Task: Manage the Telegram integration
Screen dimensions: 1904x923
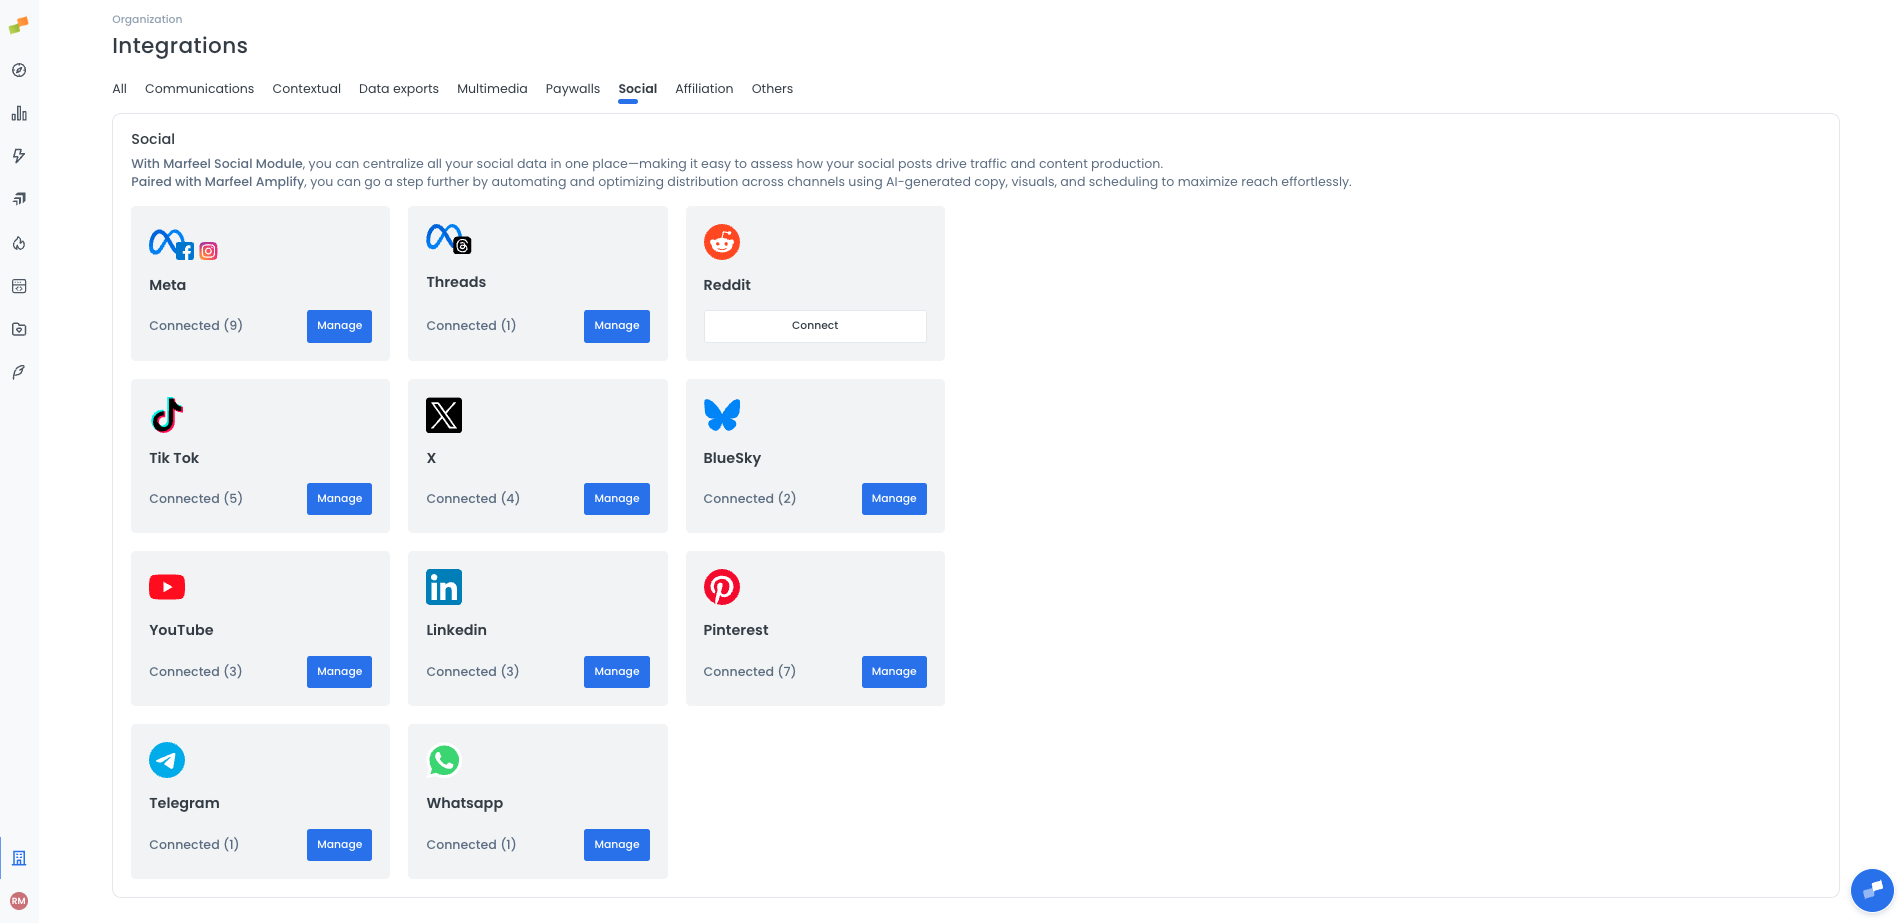Action: (339, 845)
